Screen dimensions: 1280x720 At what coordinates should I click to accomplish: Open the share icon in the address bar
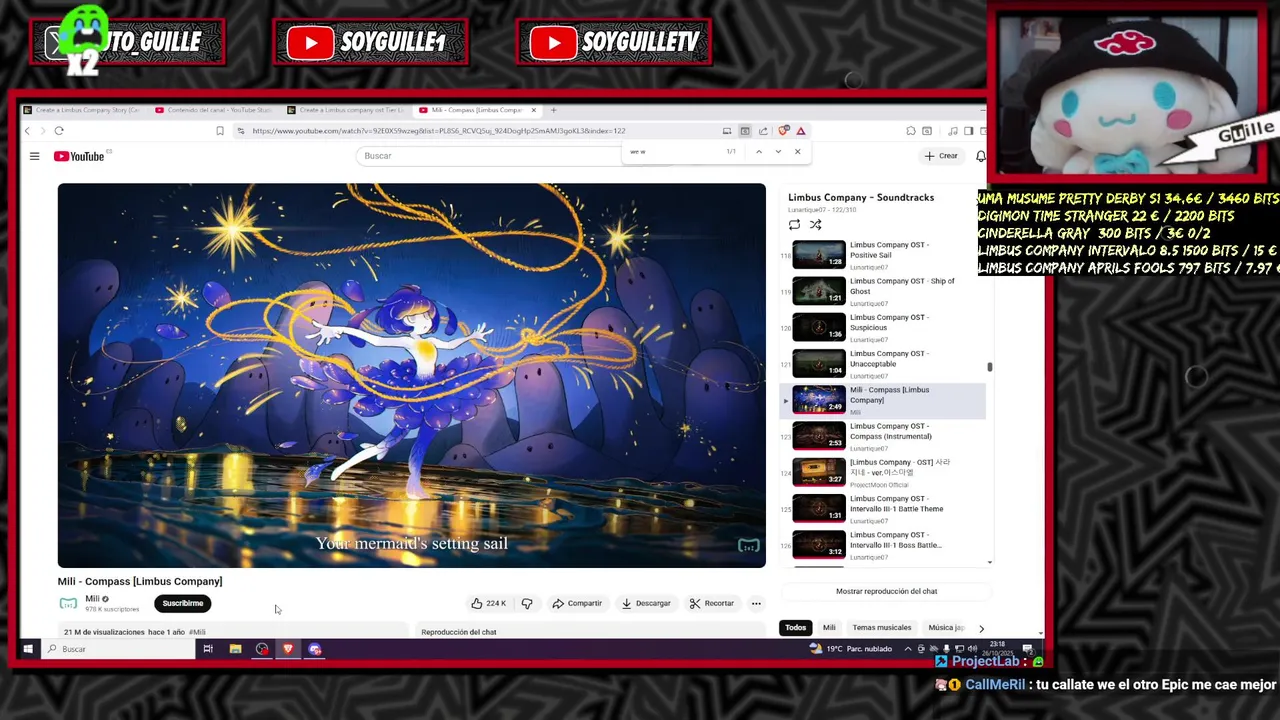click(763, 131)
